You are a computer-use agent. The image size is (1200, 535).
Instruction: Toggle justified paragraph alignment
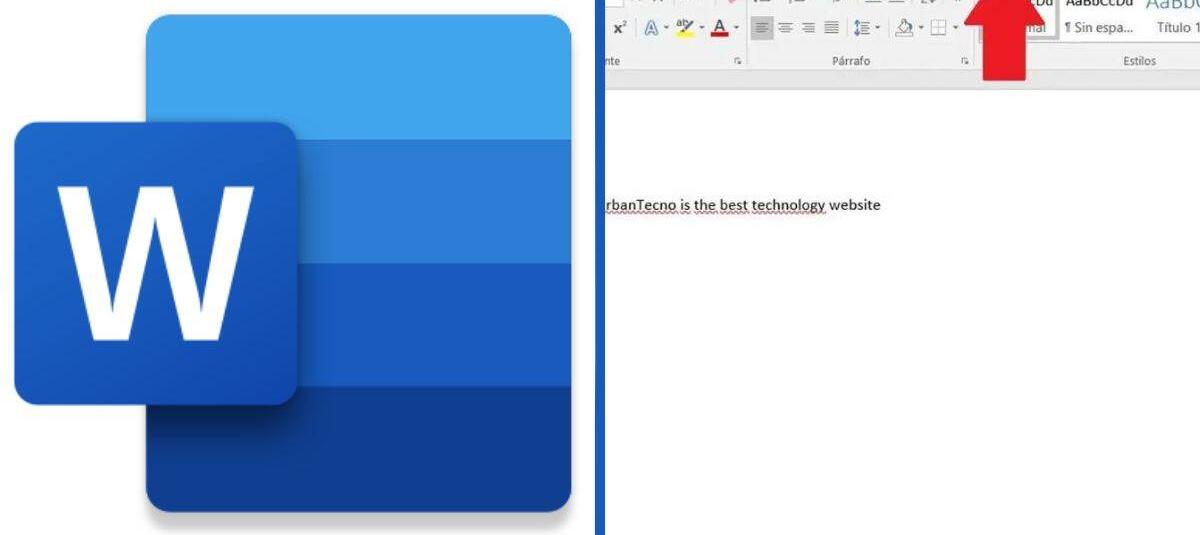click(x=831, y=28)
